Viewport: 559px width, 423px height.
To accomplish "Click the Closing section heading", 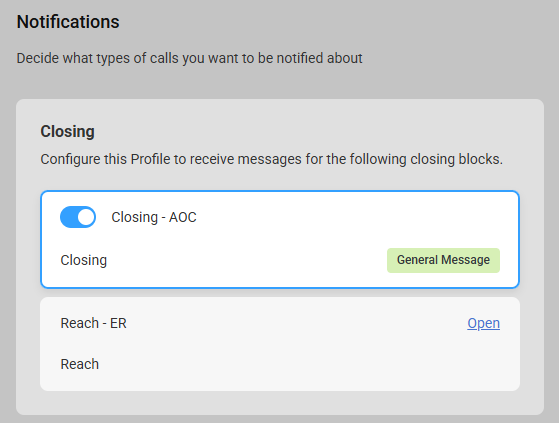I will click(x=67, y=131).
